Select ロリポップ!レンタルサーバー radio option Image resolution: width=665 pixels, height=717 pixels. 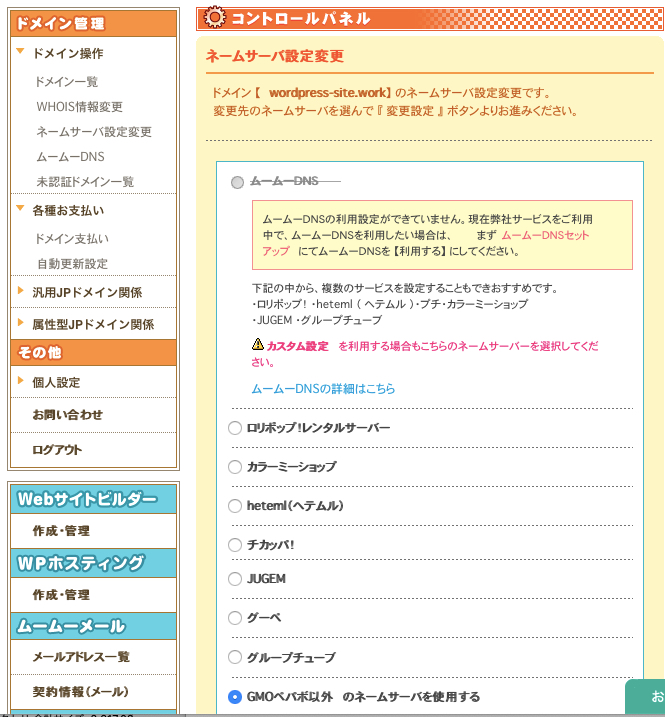coord(235,428)
